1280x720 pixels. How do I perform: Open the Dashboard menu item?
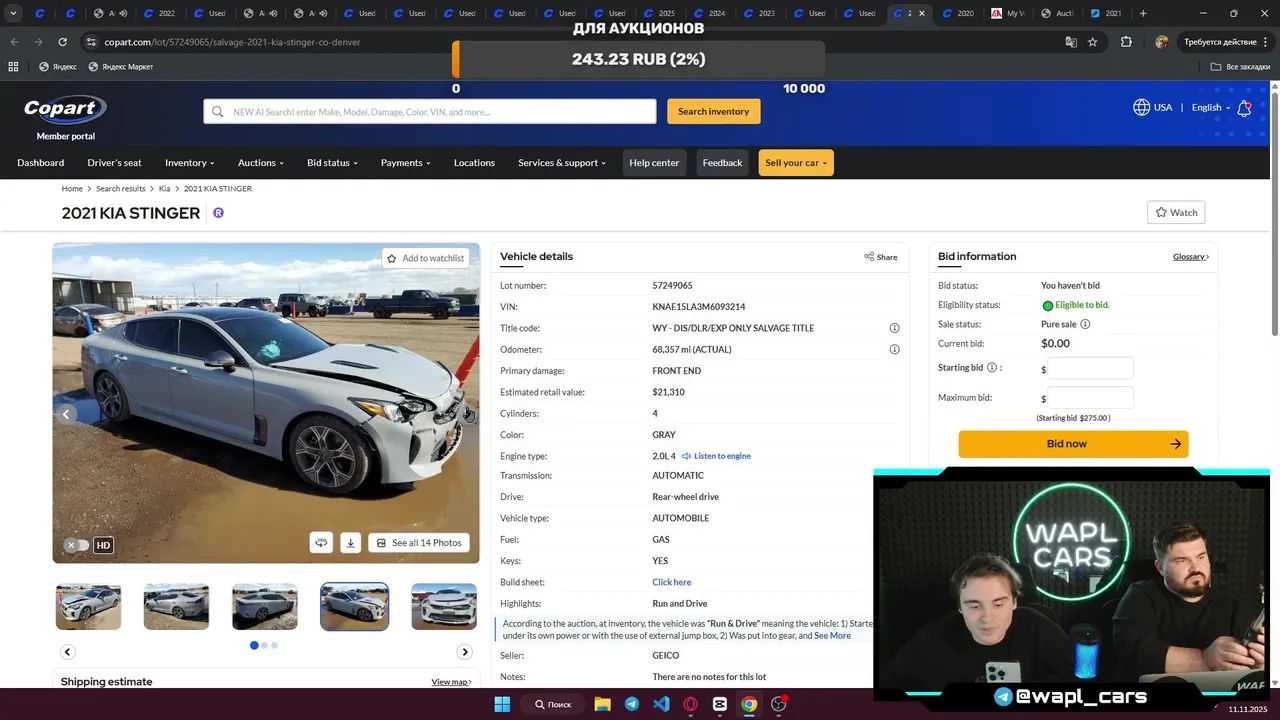tap(40, 162)
